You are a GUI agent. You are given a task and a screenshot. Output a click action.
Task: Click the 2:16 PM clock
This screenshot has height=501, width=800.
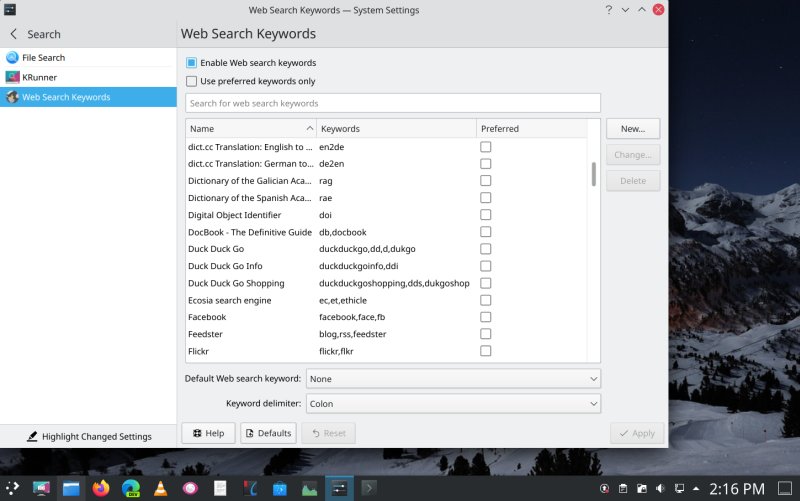(737, 489)
